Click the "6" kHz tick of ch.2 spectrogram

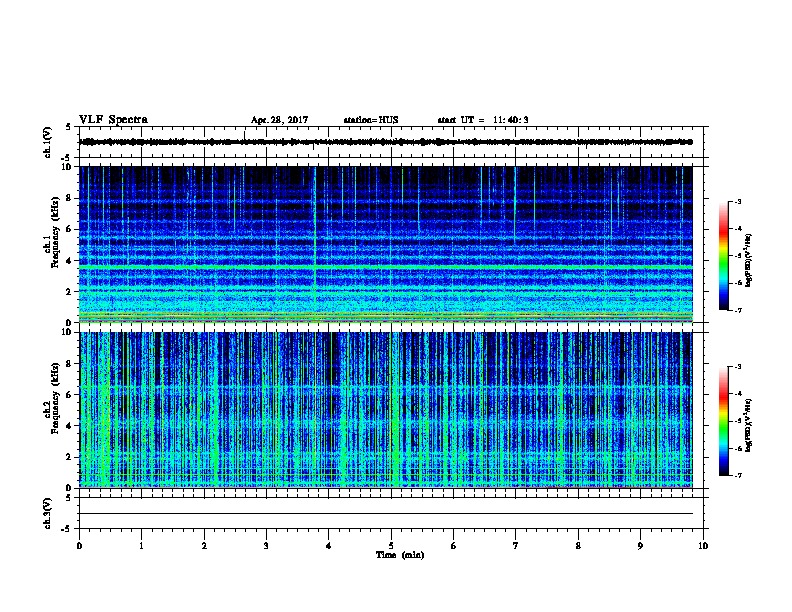69,395
